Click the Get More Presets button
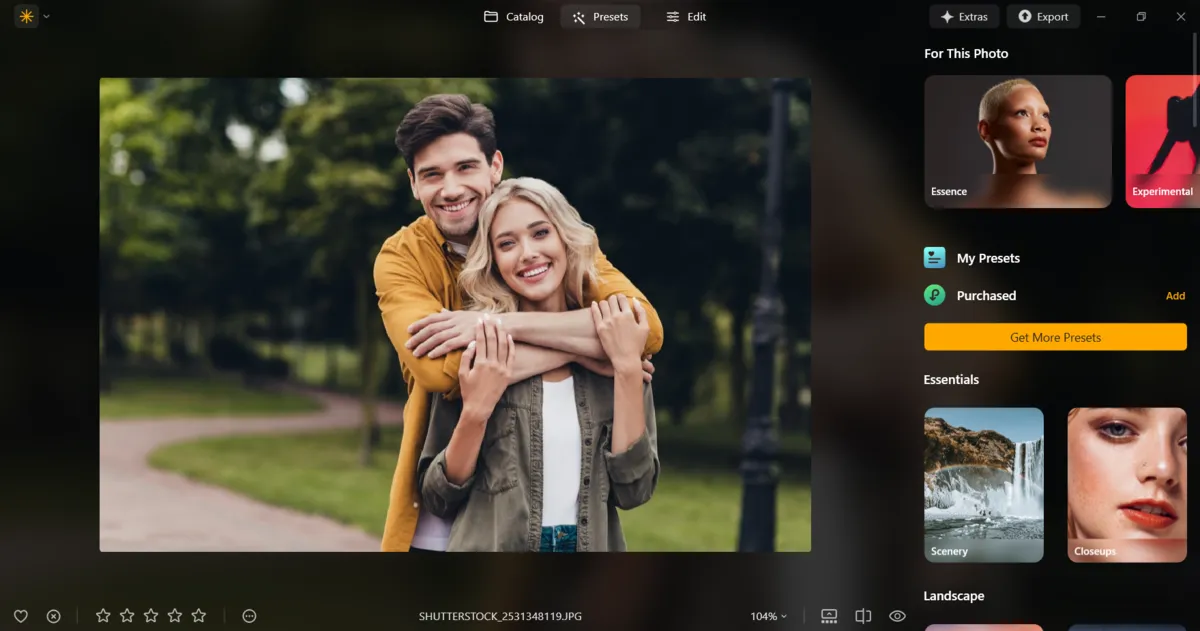Viewport: 1200px width, 631px height. [x=1055, y=337]
